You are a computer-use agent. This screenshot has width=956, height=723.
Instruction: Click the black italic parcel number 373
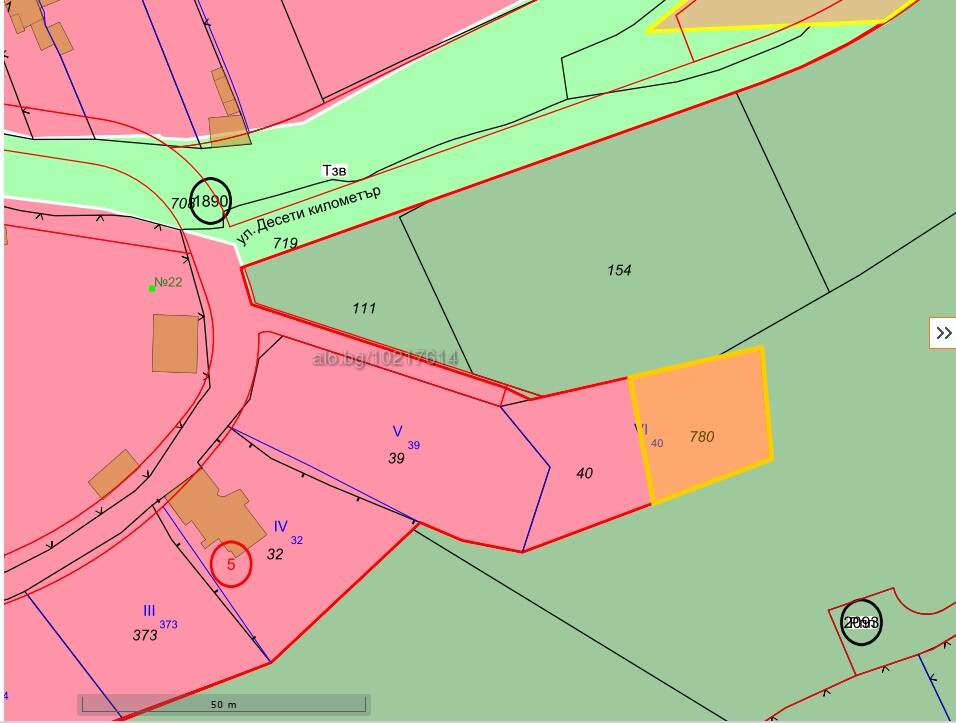point(145,635)
